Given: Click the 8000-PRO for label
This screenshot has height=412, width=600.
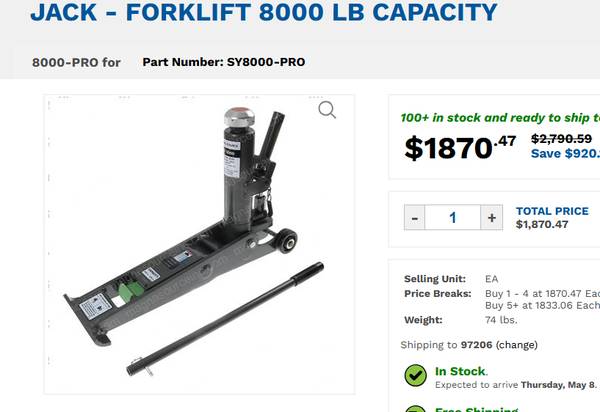Looking at the screenshot, I should coord(76,62).
